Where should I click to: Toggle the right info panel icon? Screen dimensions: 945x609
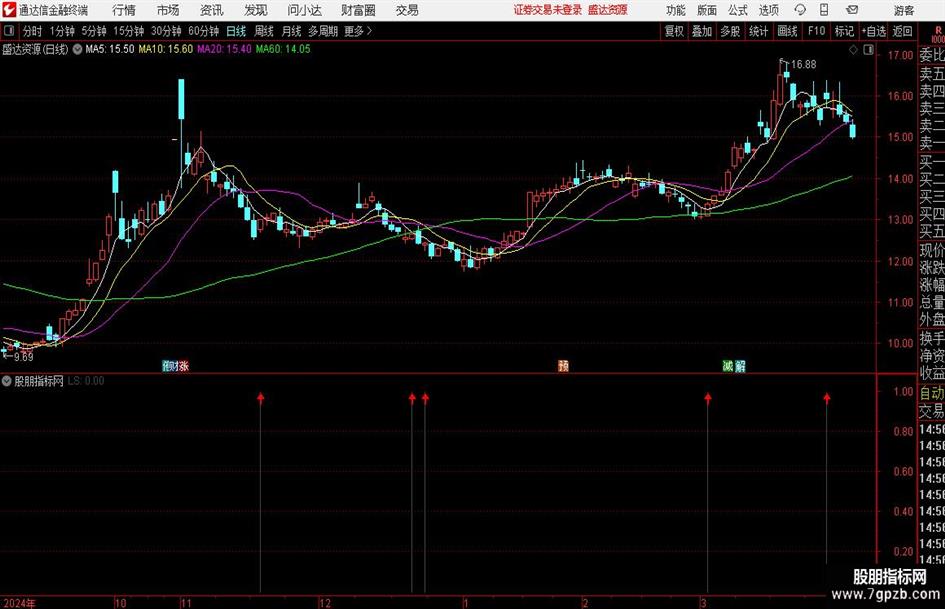[868, 50]
